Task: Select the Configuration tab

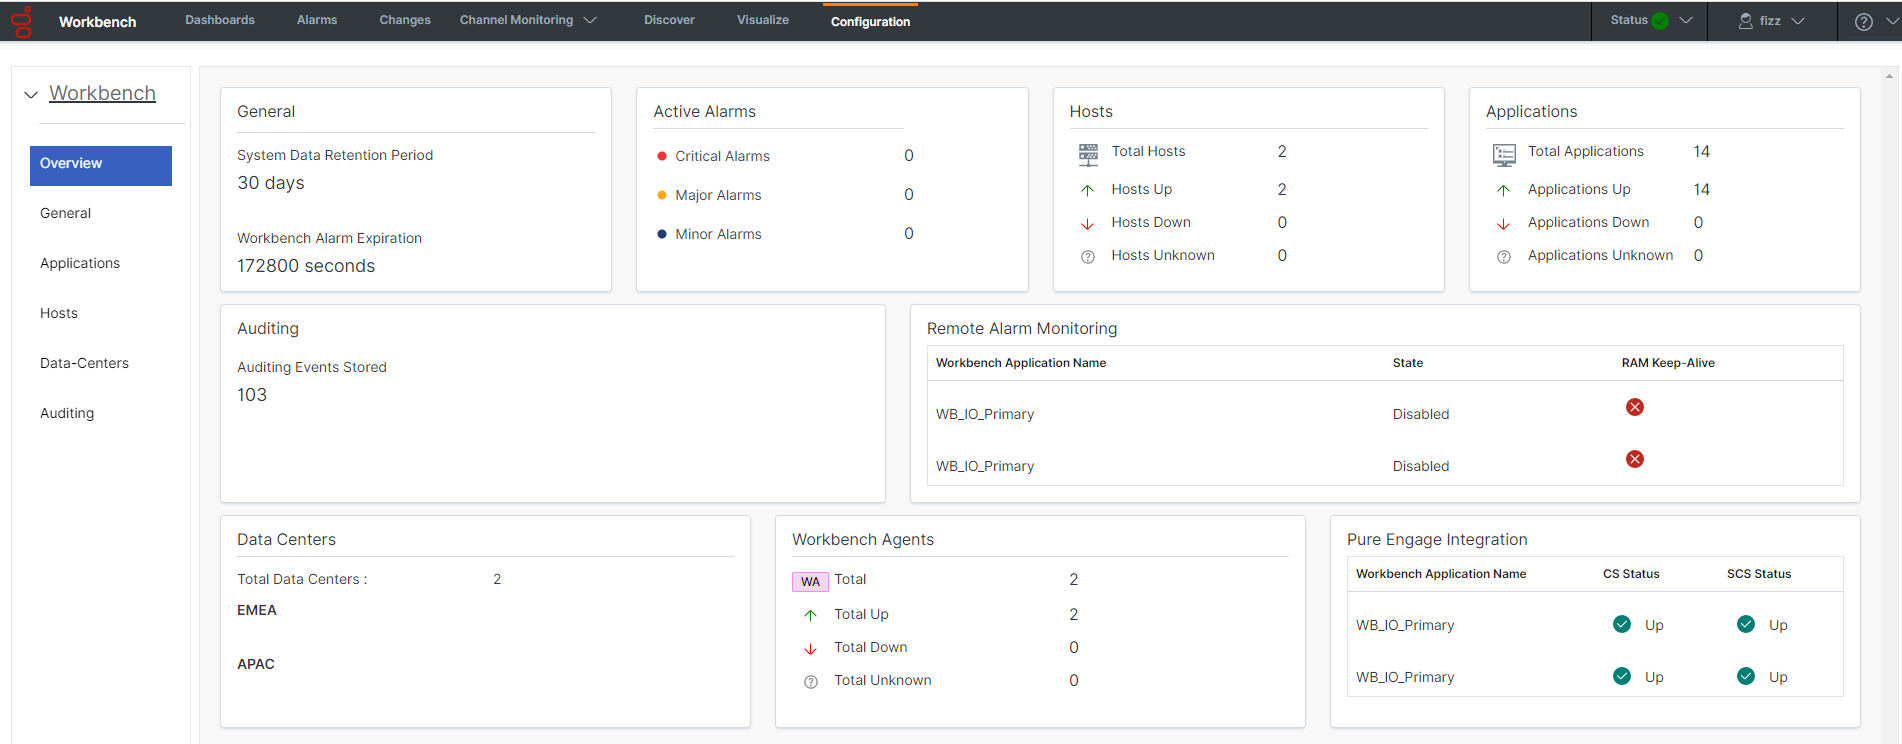Action: pos(870,22)
